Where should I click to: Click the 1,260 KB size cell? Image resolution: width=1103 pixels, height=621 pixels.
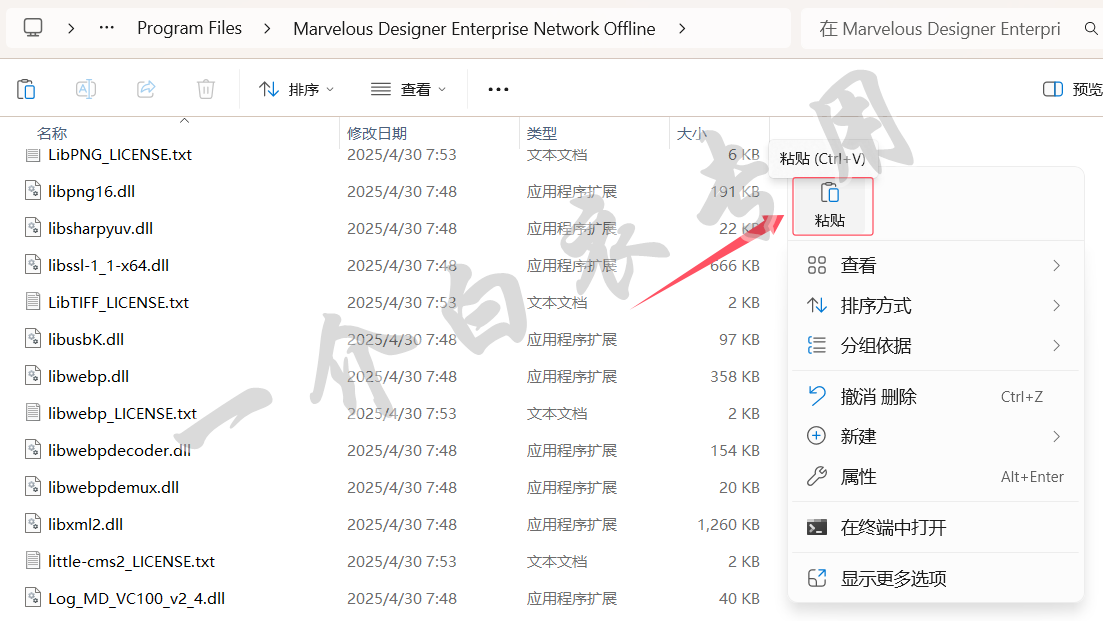coord(728,525)
